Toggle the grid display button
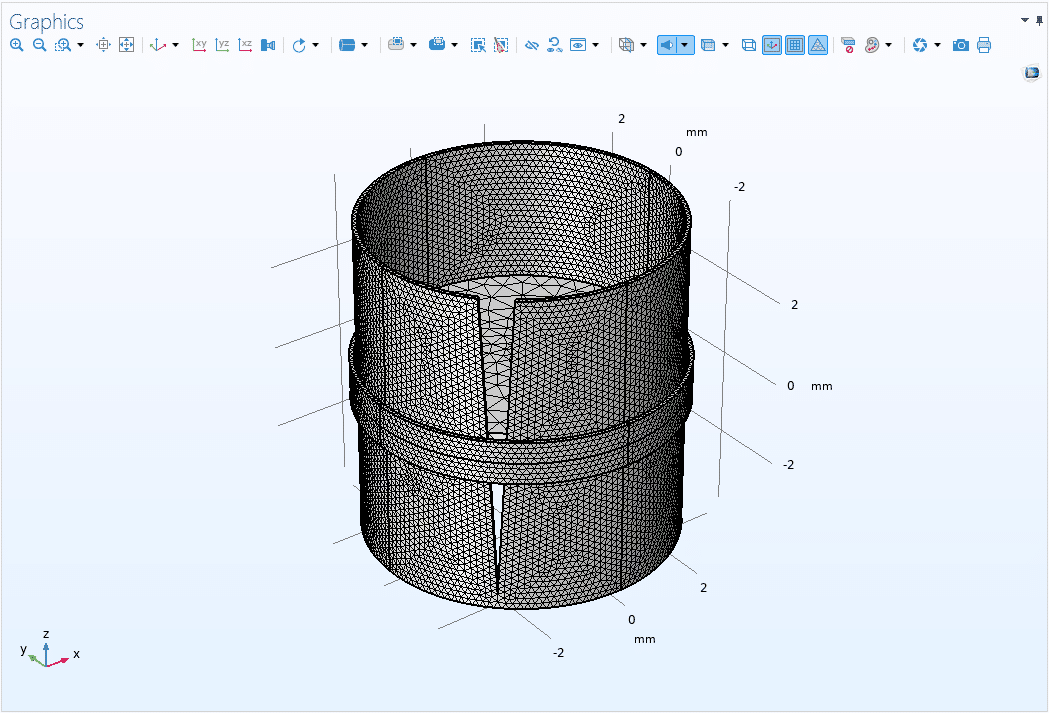The image size is (1049, 713). pos(795,45)
